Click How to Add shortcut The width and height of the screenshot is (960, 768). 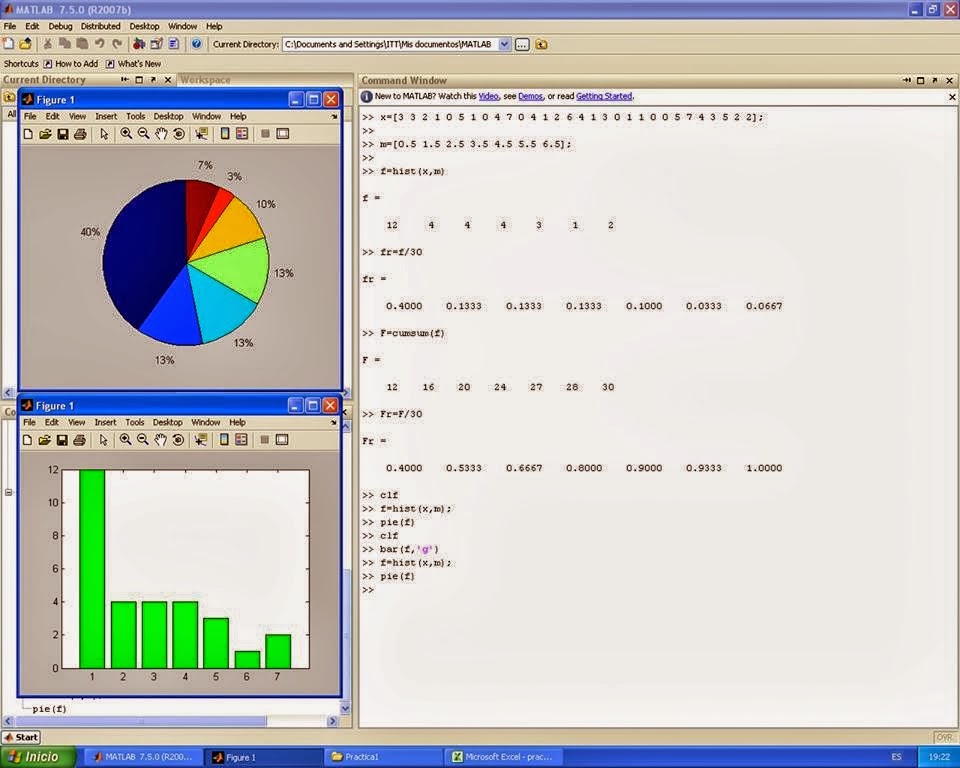(x=70, y=64)
